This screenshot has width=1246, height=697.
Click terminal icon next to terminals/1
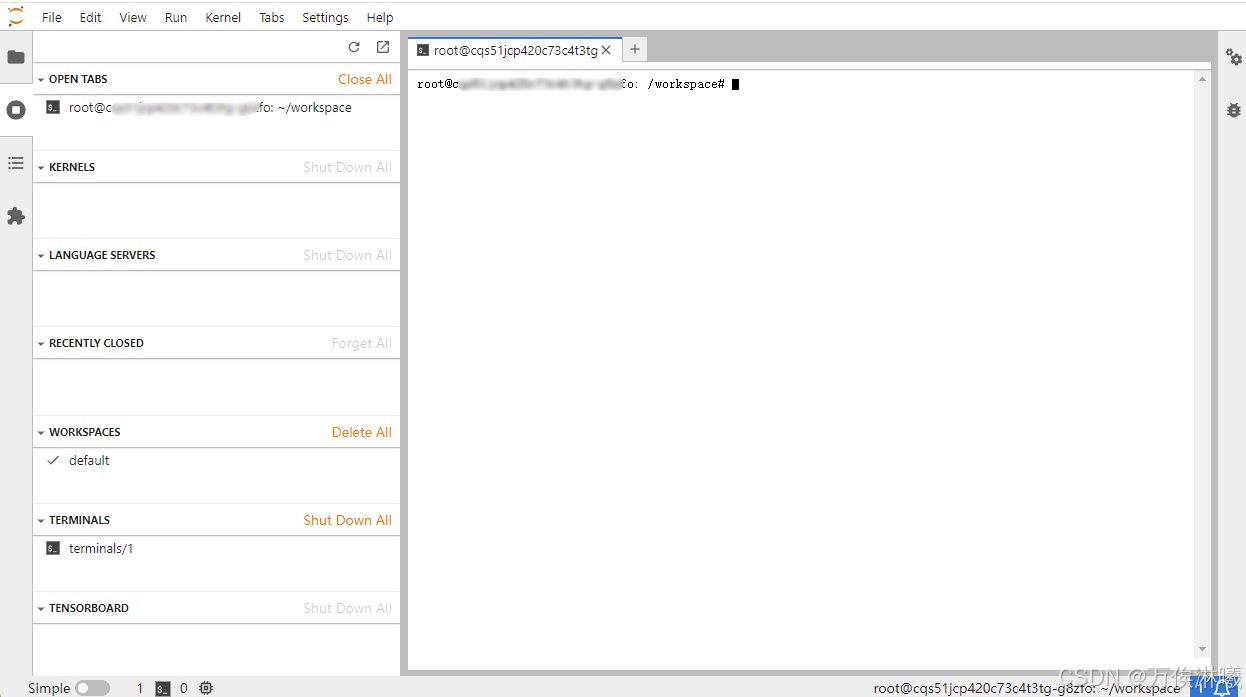53,548
